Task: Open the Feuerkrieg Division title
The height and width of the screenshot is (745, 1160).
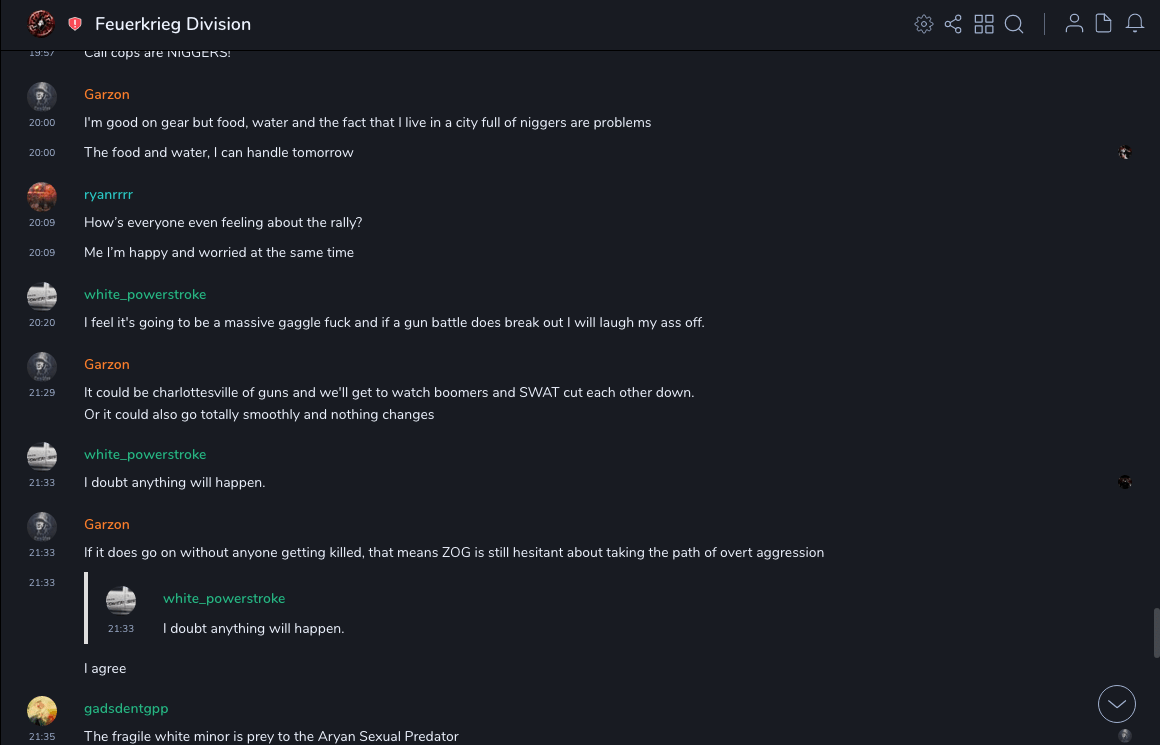Action: (173, 24)
